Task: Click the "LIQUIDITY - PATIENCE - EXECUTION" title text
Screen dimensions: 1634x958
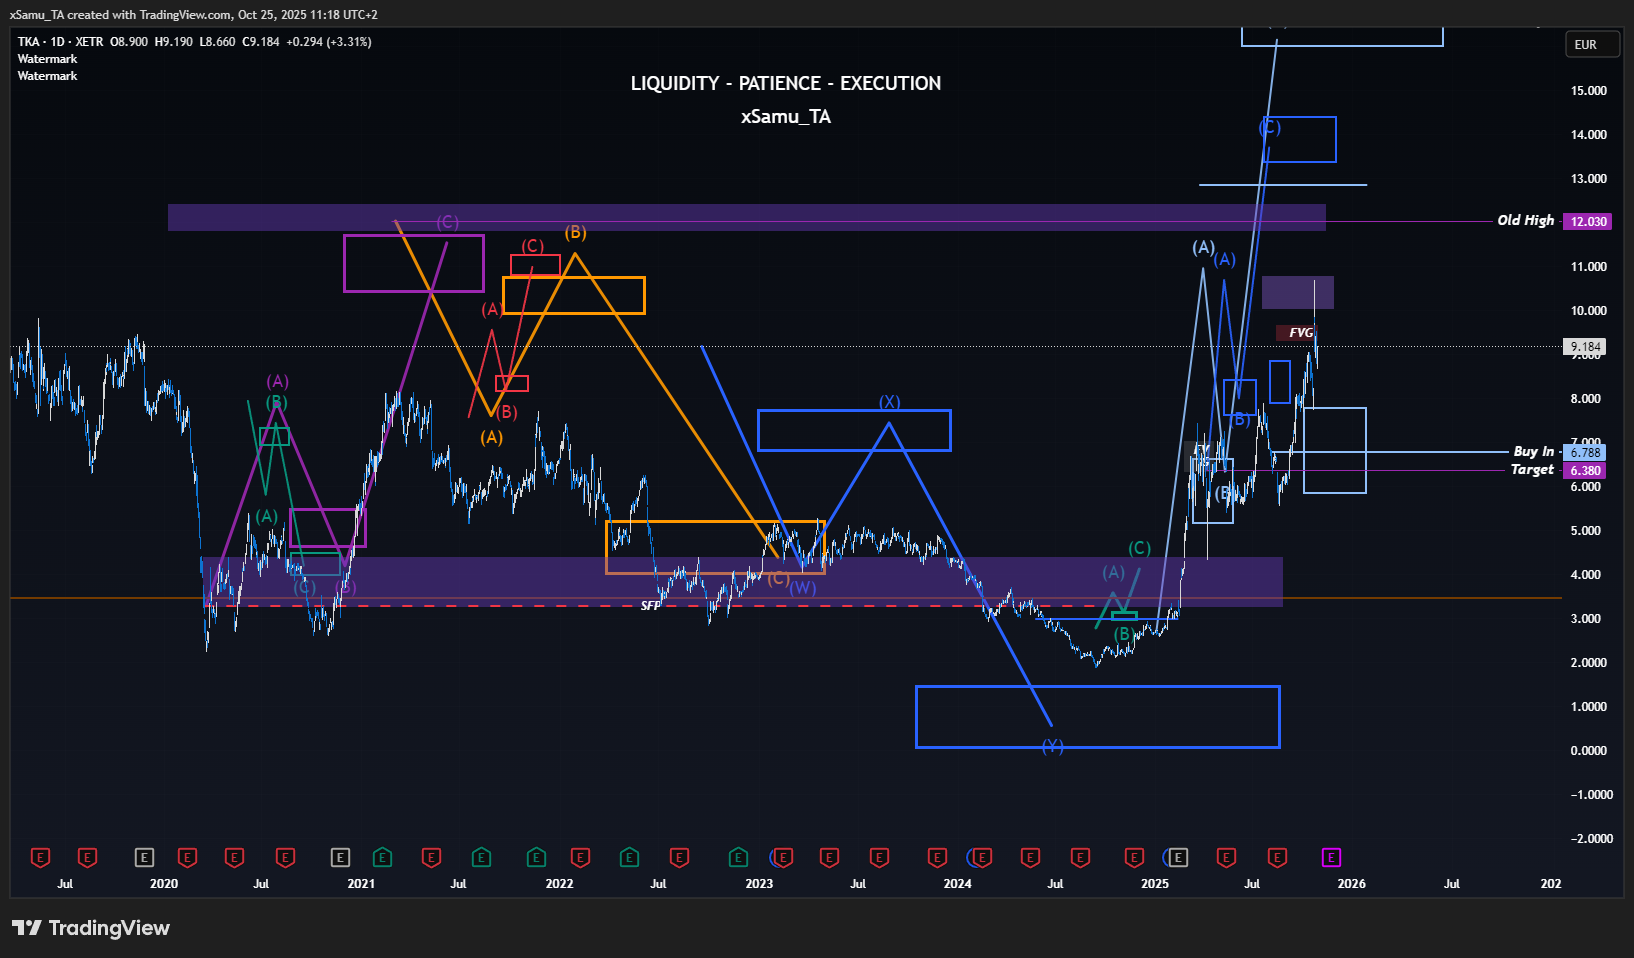Action: (x=786, y=83)
